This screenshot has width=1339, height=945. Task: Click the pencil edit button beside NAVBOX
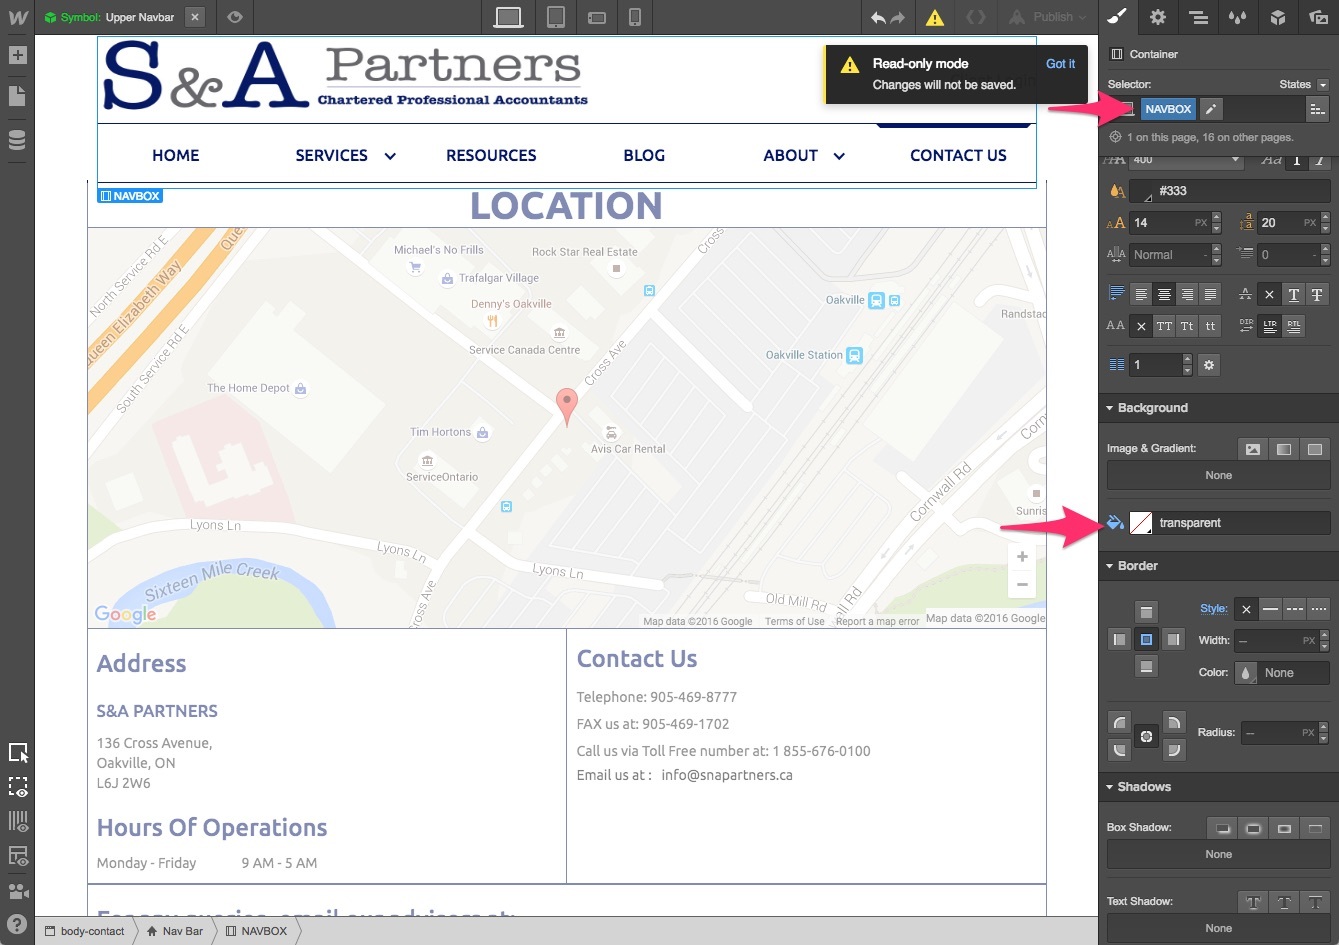(x=1210, y=109)
